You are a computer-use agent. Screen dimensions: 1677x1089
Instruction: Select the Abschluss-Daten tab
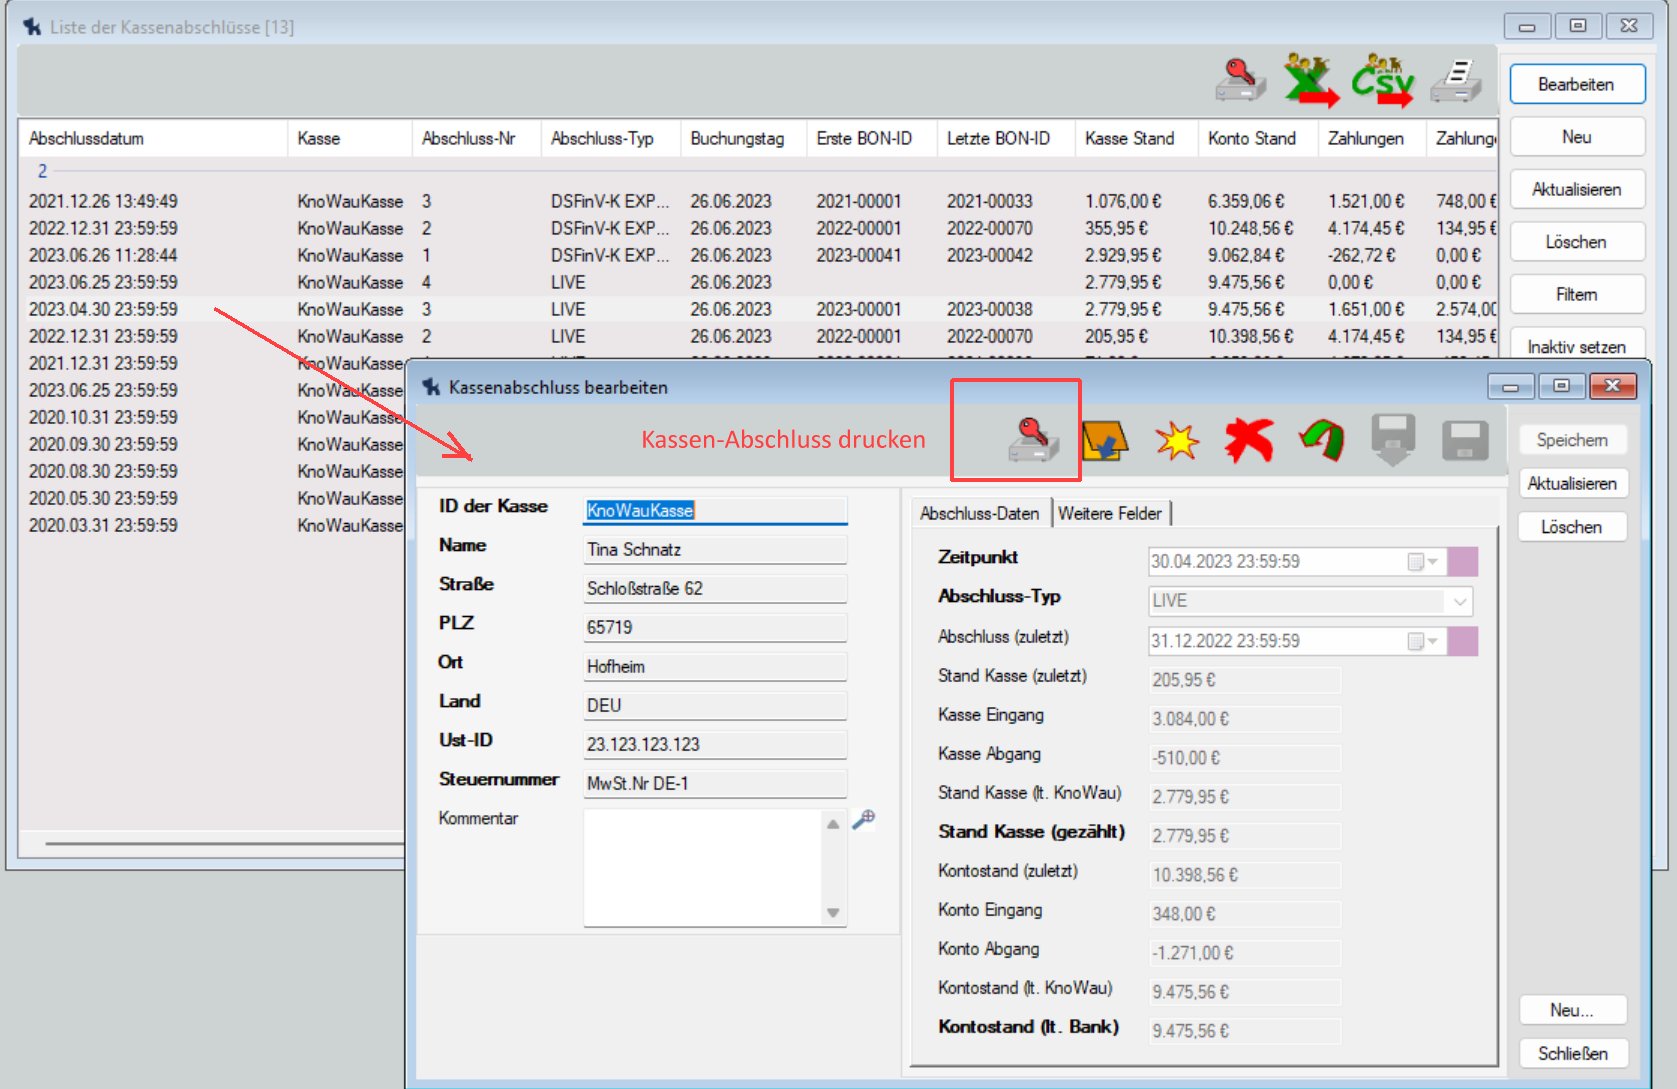coord(979,514)
